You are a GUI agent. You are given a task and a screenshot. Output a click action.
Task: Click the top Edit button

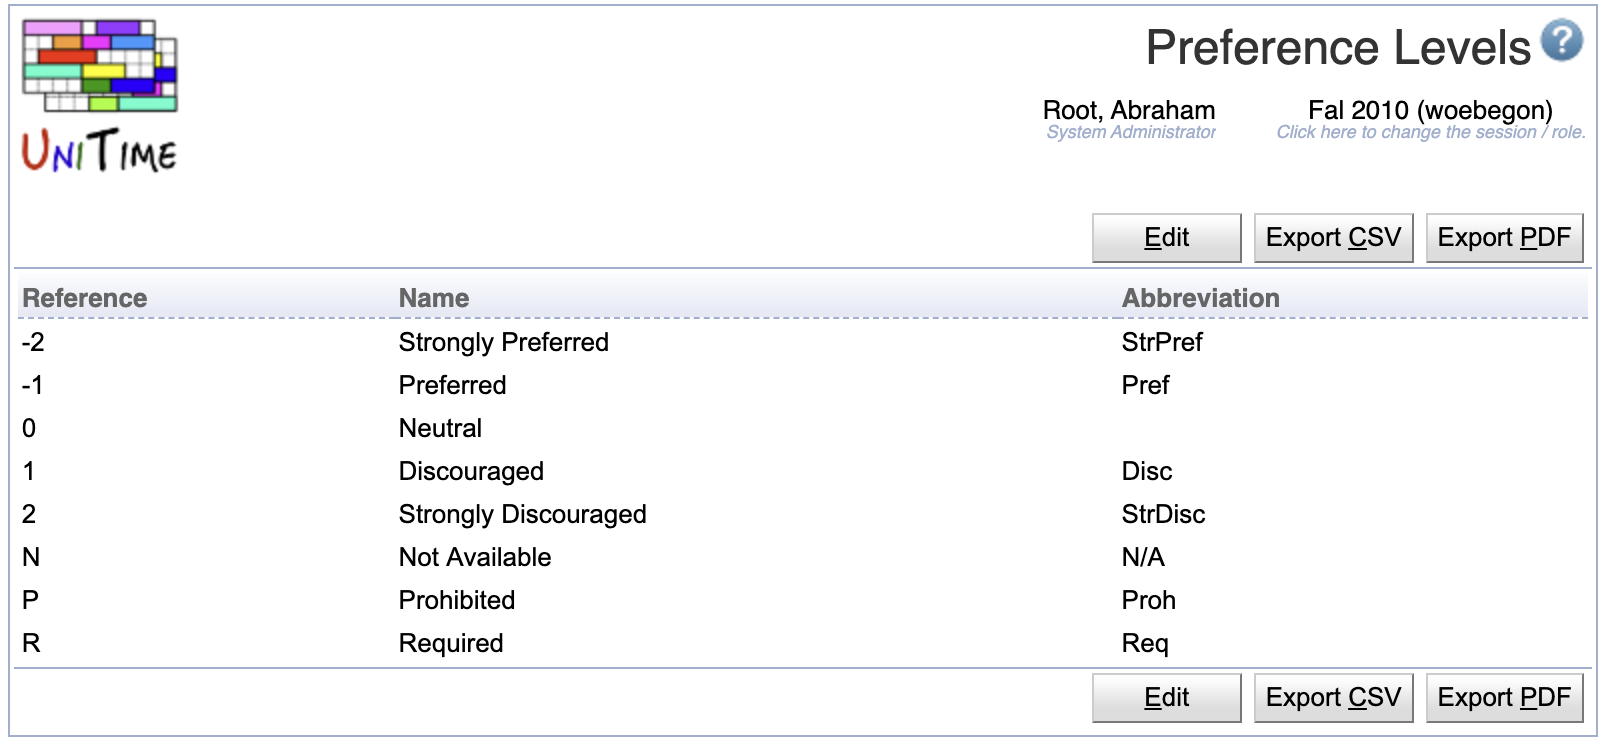click(x=1166, y=238)
